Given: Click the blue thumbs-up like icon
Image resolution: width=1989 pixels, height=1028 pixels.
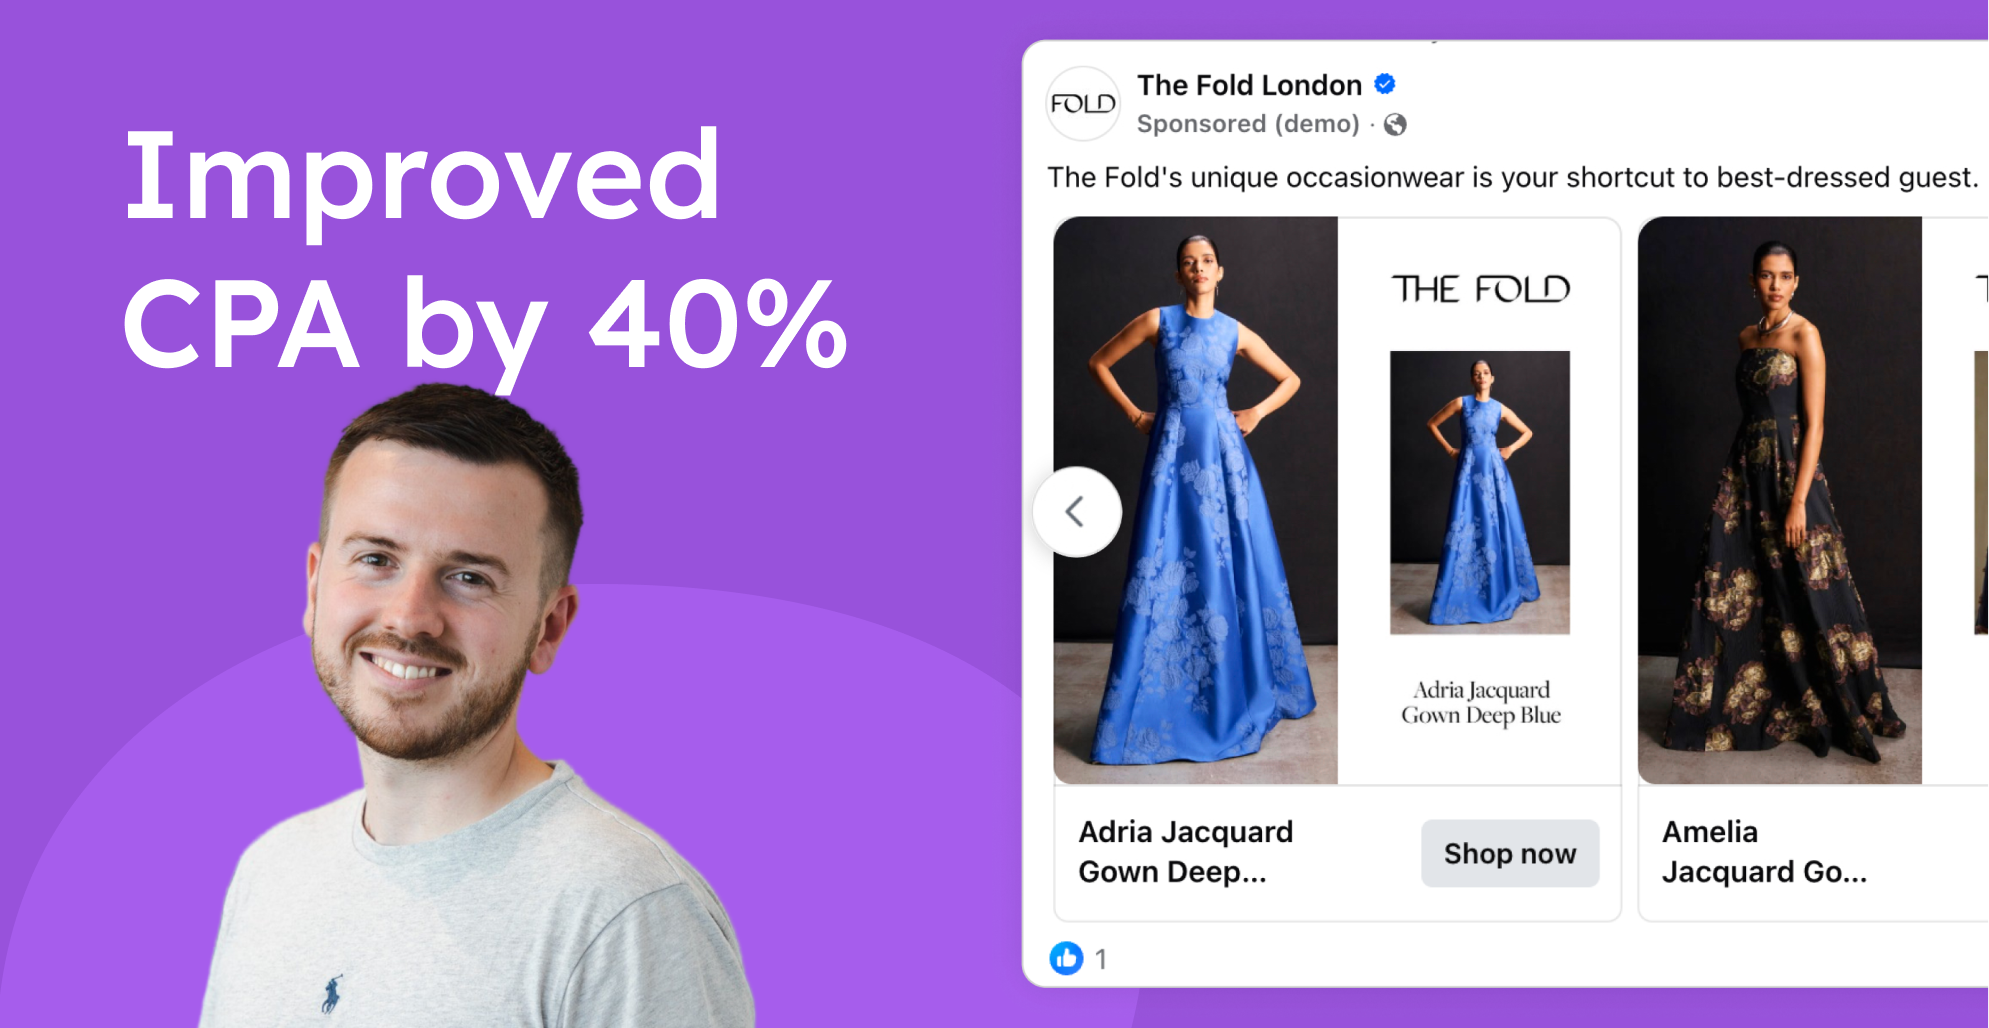Looking at the screenshot, I should (x=1066, y=958).
